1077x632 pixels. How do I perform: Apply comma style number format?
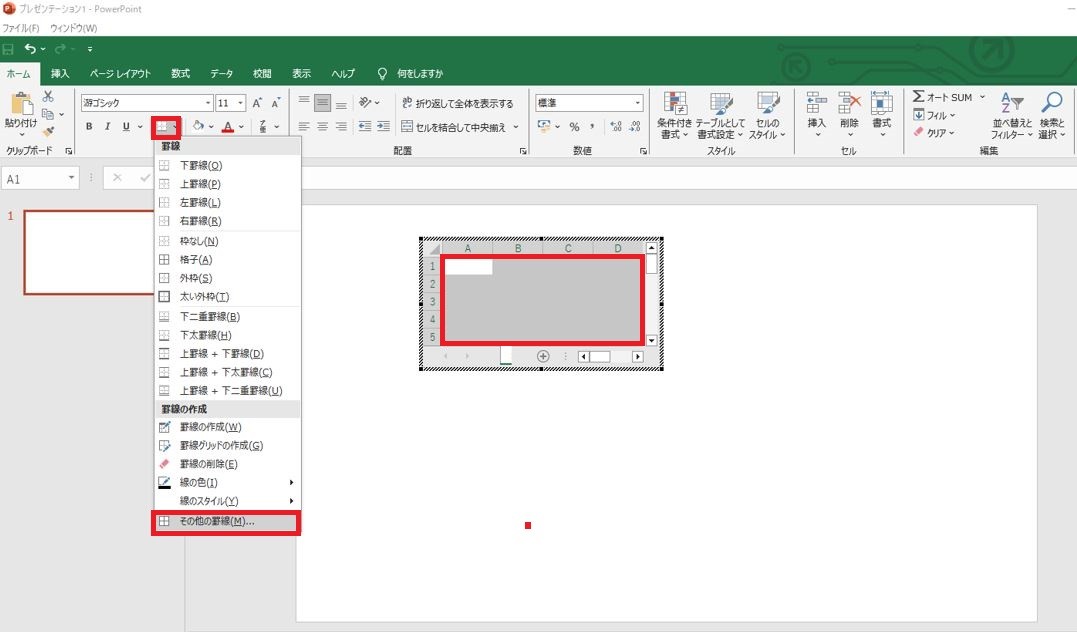click(592, 126)
